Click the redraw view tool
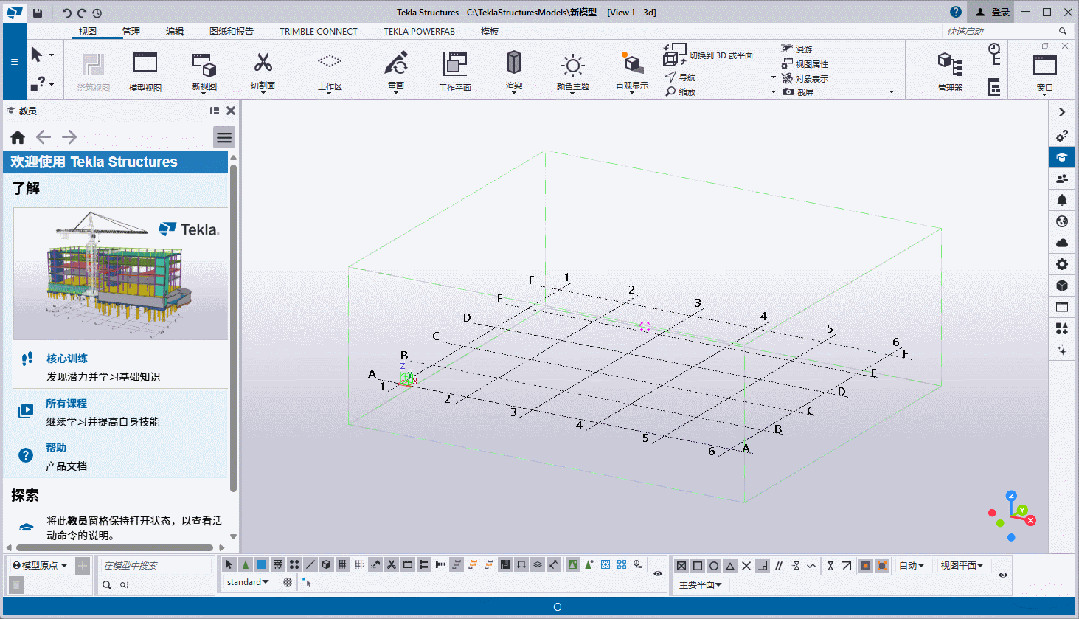1079x619 pixels. 396,71
